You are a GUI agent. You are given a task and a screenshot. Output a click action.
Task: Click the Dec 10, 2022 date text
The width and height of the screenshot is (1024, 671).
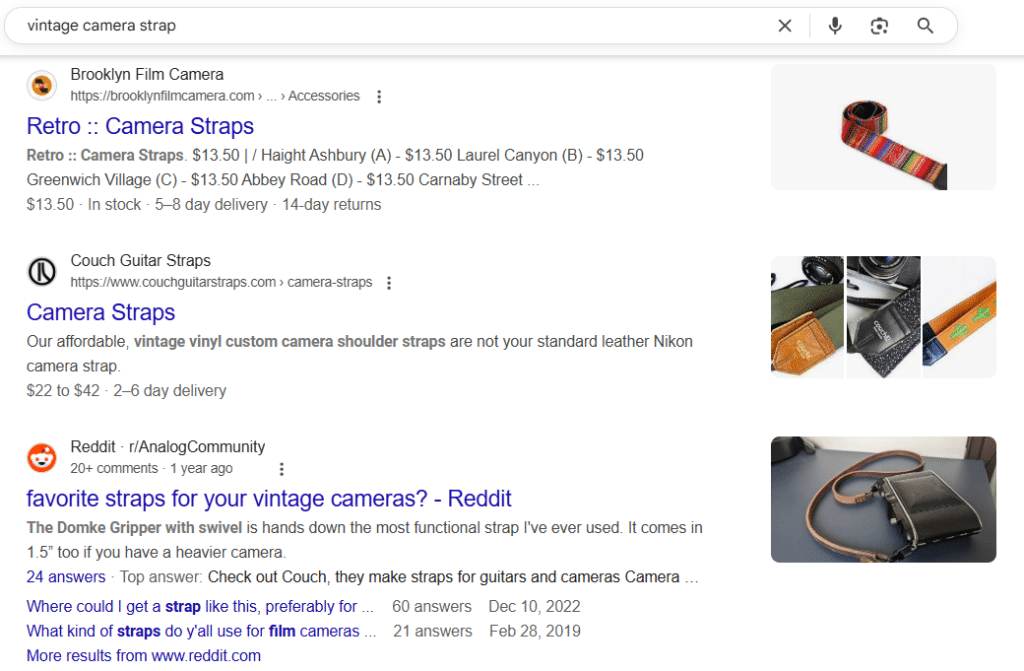(x=534, y=606)
